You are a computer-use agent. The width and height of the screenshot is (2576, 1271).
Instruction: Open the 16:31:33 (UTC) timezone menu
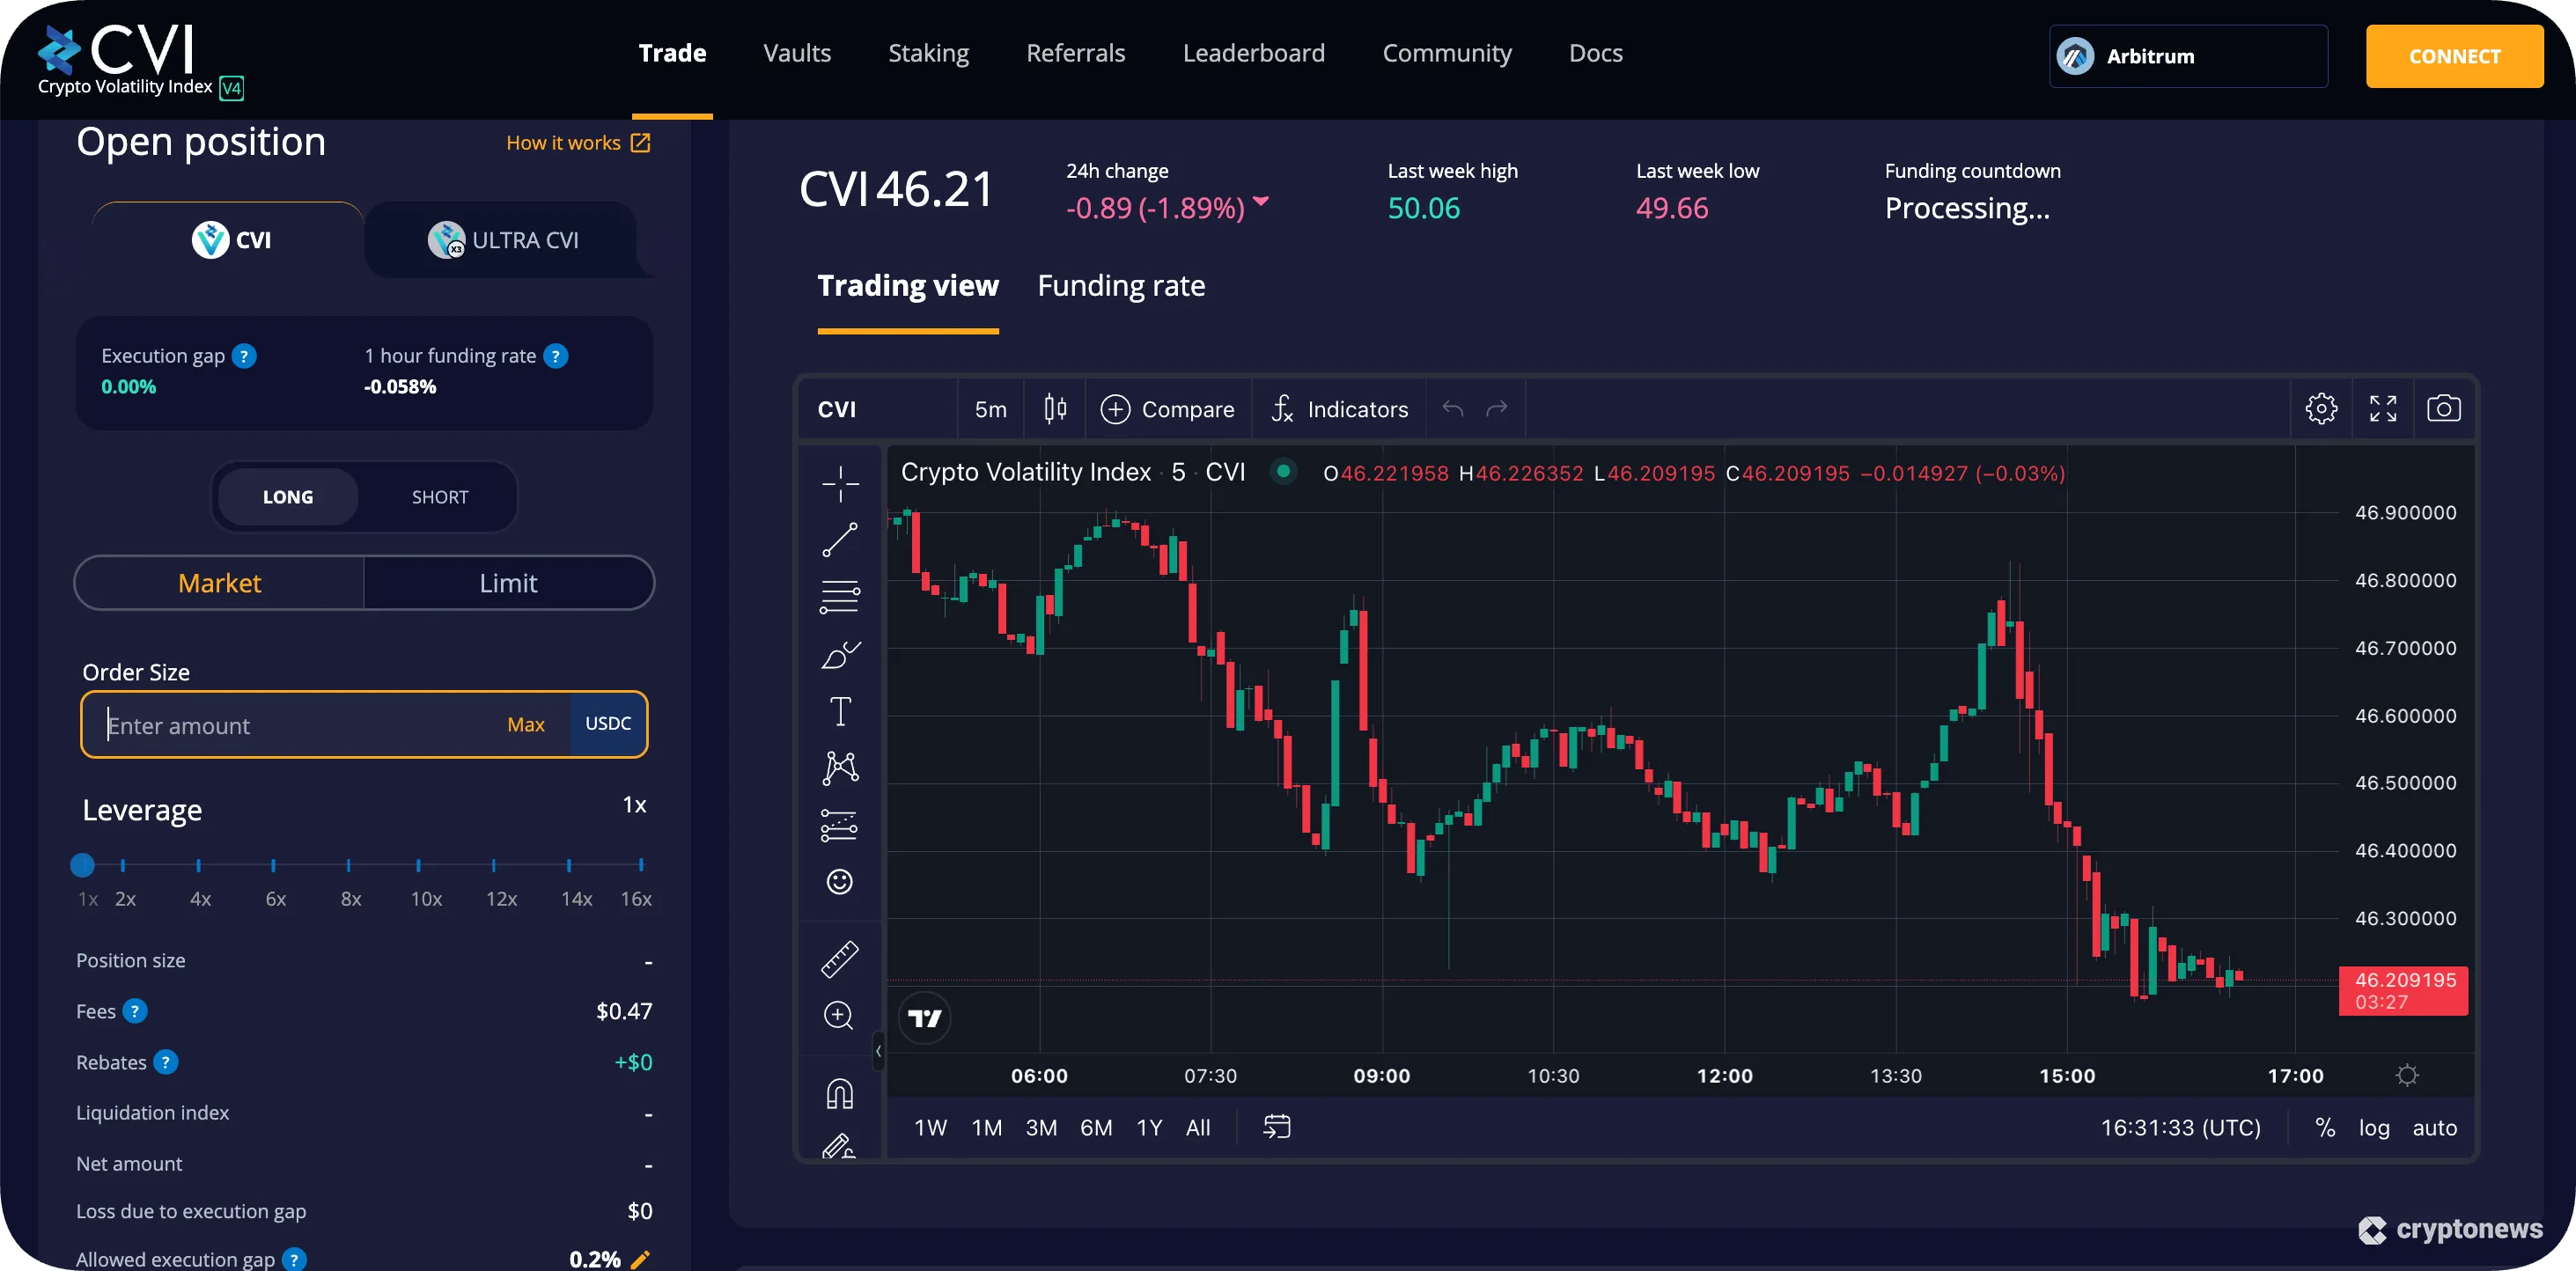click(x=2180, y=1127)
